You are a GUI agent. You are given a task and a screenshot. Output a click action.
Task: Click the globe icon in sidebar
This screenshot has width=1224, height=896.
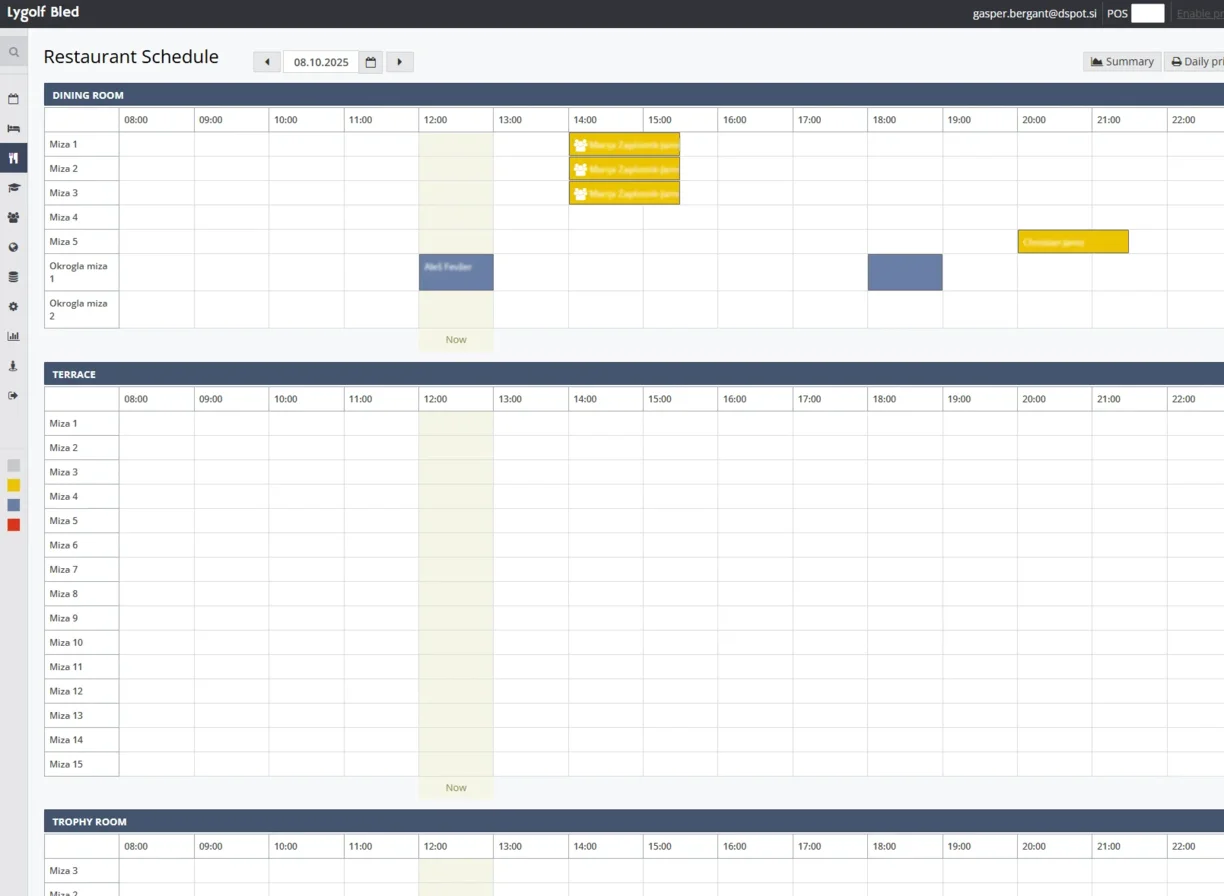(x=14, y=247)
